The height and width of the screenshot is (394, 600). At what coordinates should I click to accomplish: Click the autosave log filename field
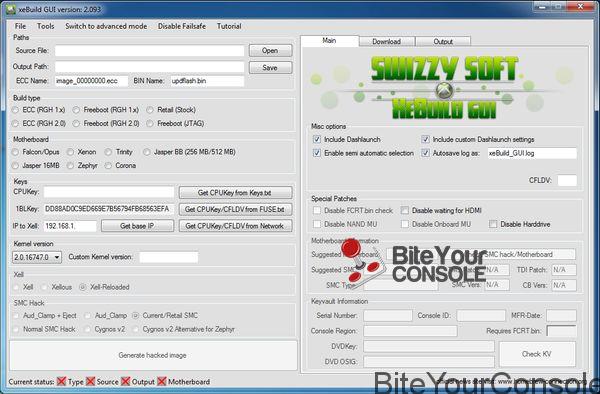pyautogui.click(x=532, y=153)
